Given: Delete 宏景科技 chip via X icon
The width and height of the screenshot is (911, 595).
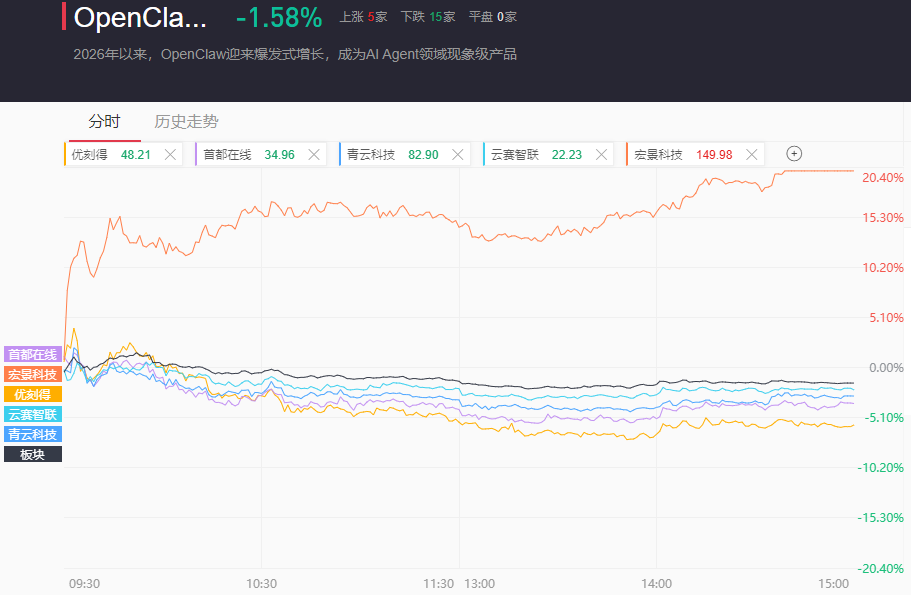Looking at the screenshot, I should pyautogui.click(x=752, y=154).
